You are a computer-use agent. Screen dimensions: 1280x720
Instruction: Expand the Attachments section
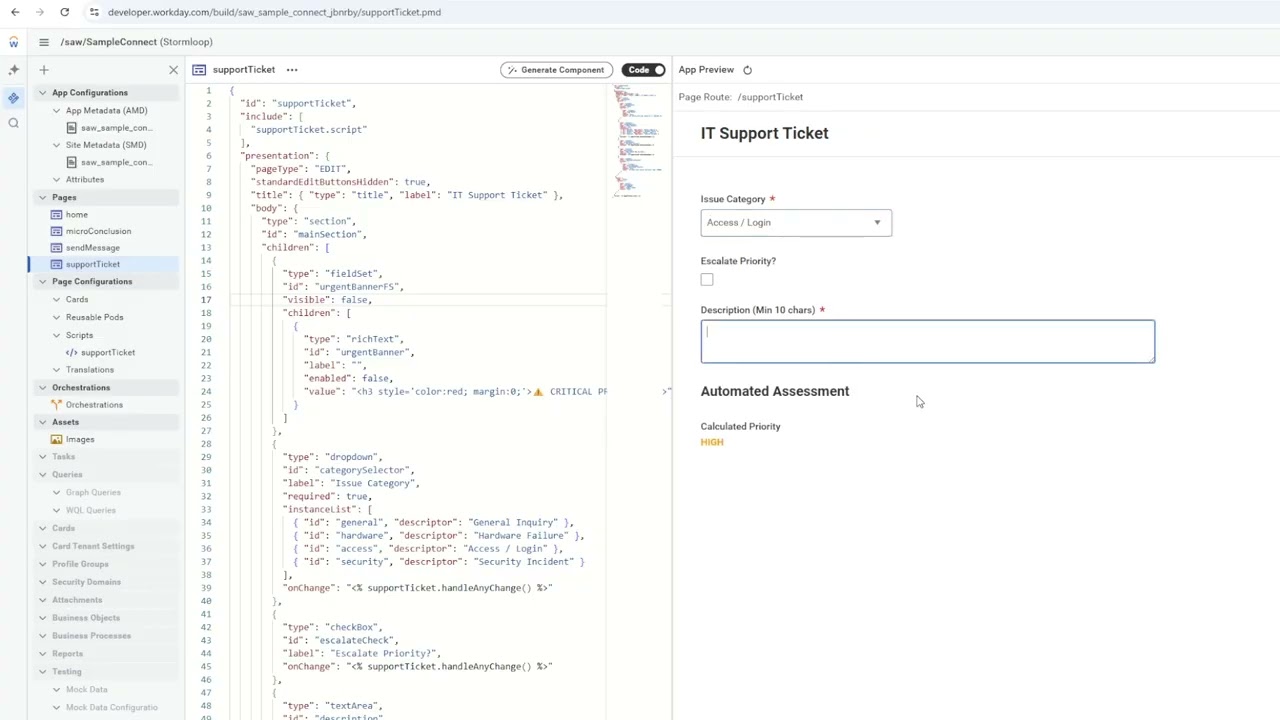[x=43, y=600]
